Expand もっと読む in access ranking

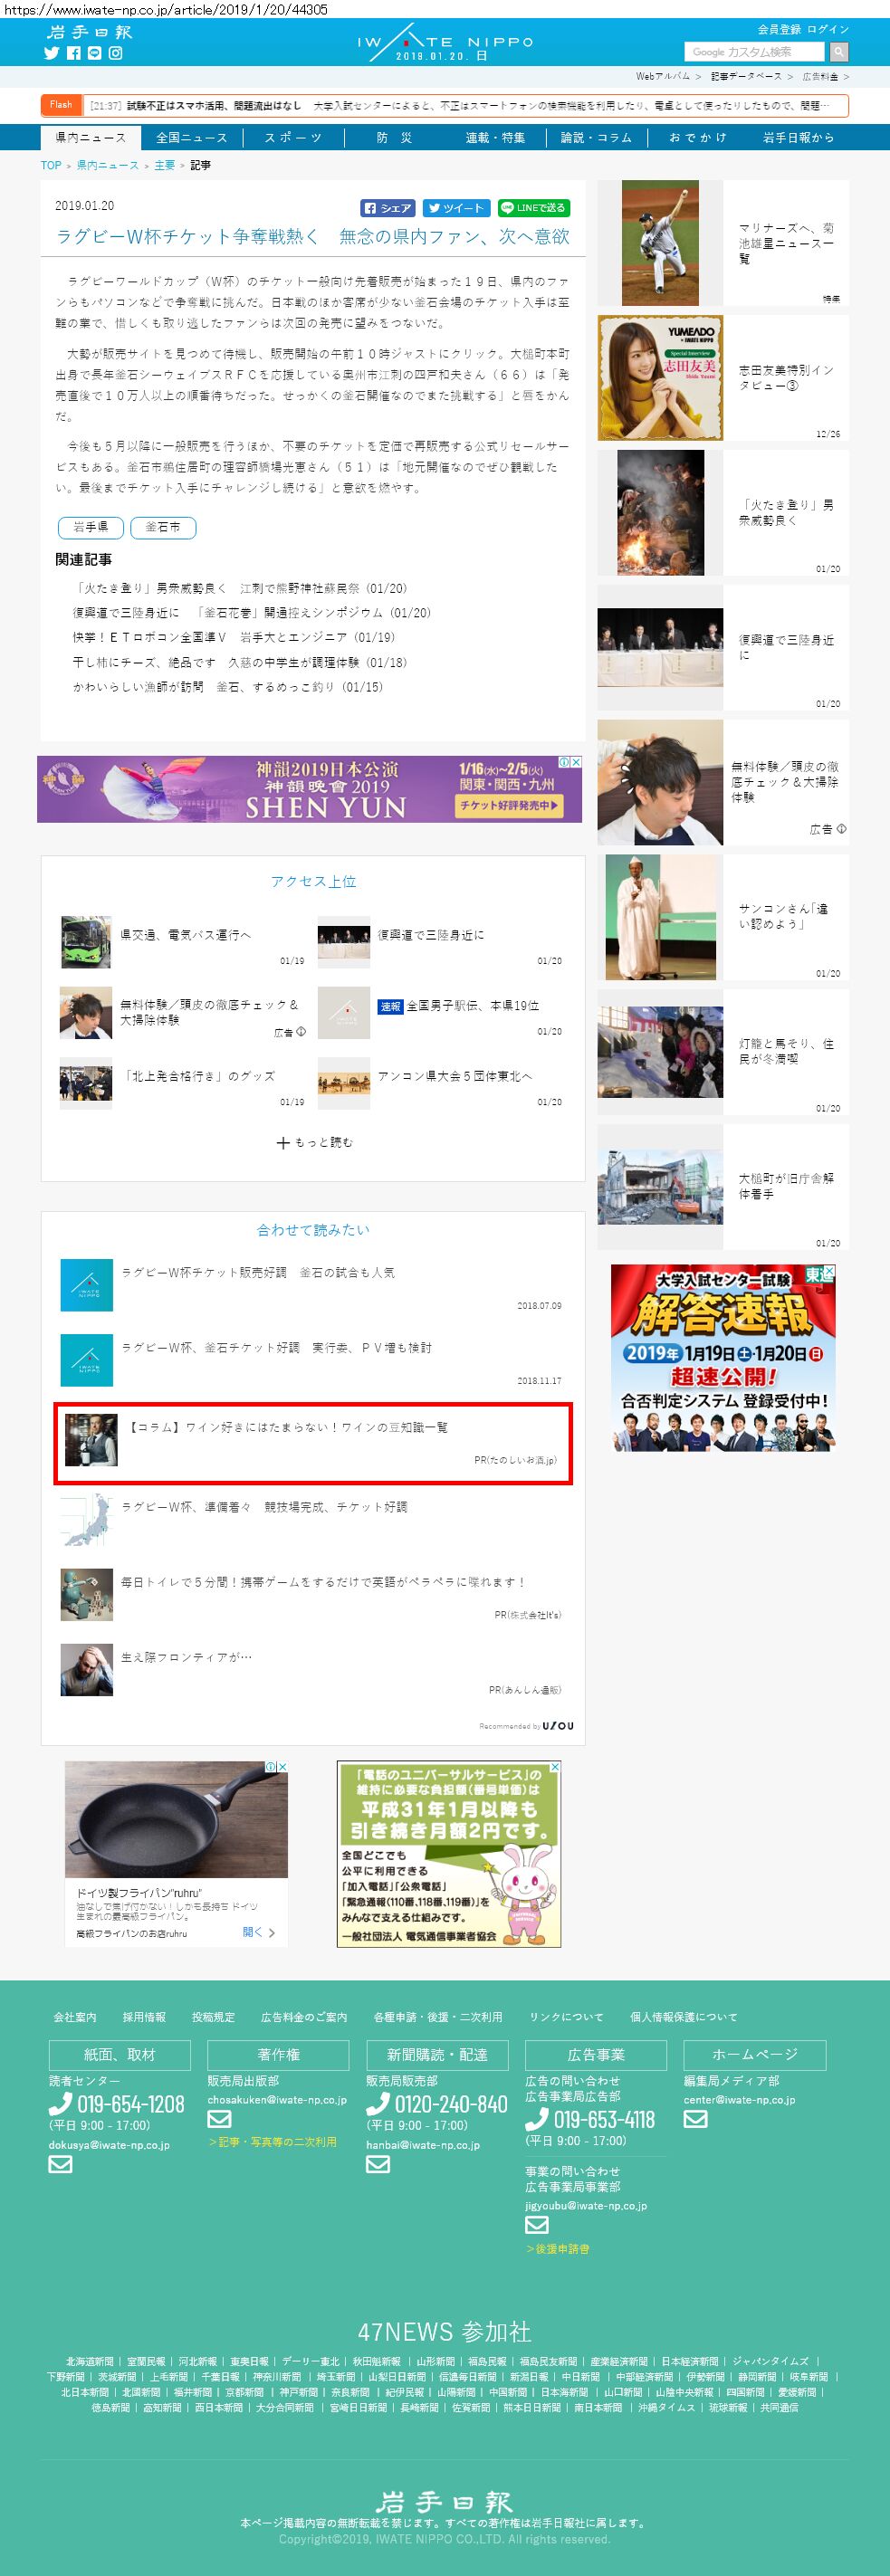pyautogui.click(x=314, y=1142)
